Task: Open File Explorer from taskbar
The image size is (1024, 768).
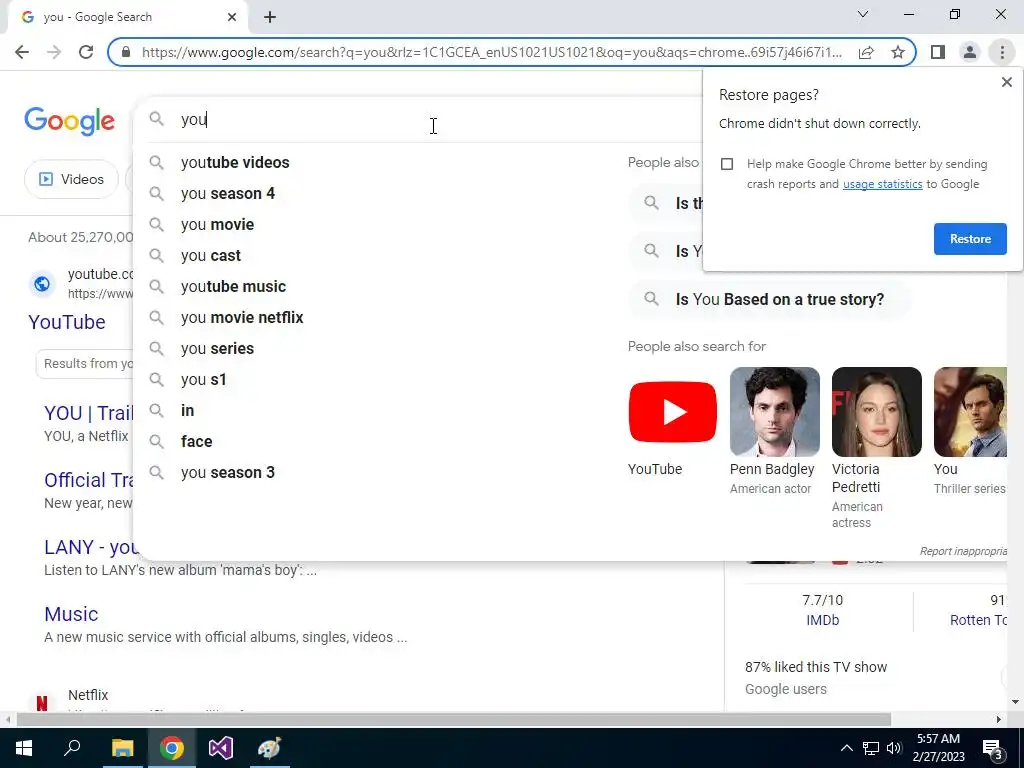Action: pos(122,748)
